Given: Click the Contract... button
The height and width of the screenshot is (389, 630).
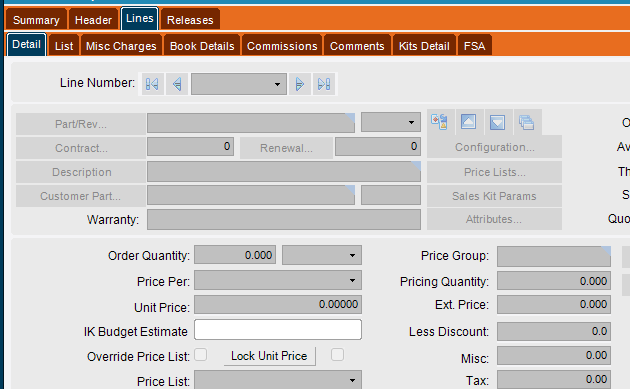Looking at the screenshot, I should (81, 148).
